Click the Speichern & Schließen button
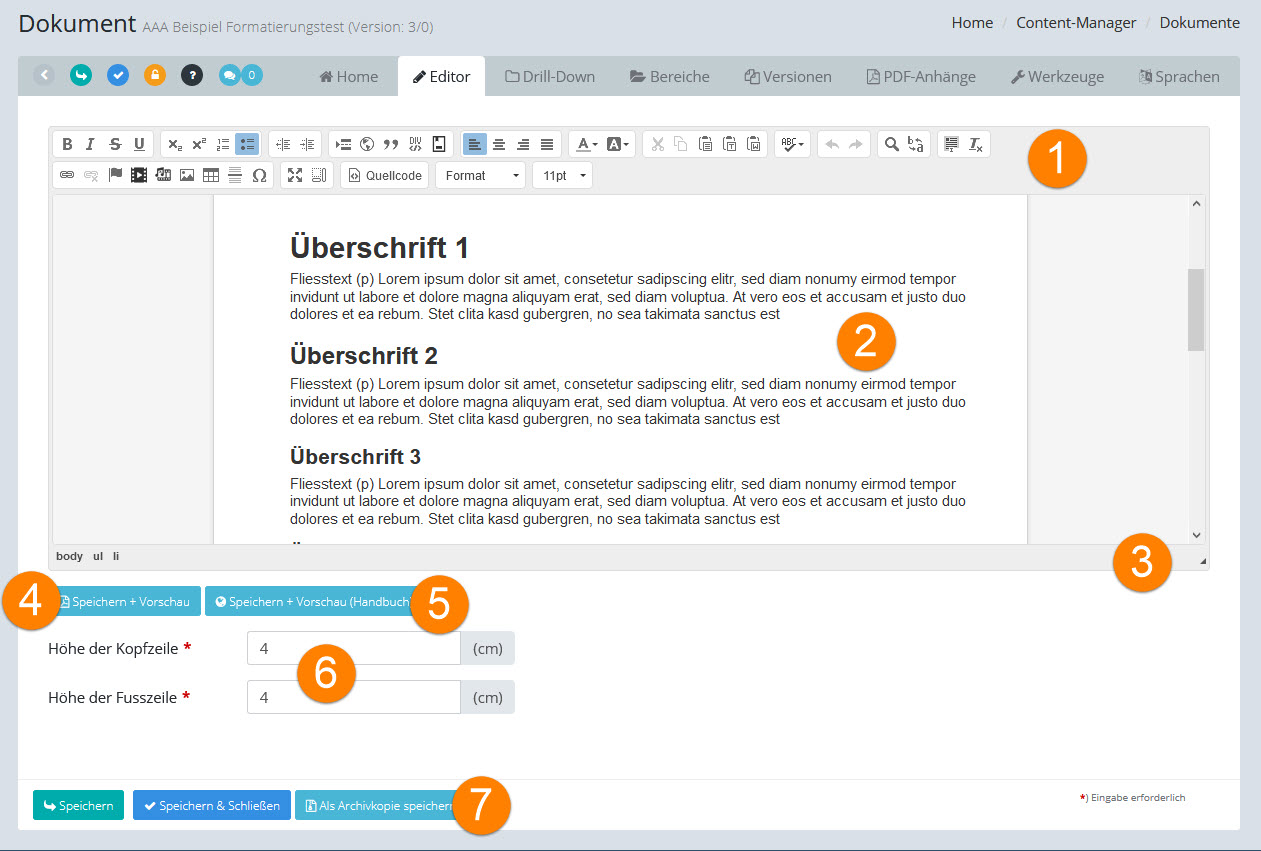Viewport: 1261px width, 851px height. [211, 805]
